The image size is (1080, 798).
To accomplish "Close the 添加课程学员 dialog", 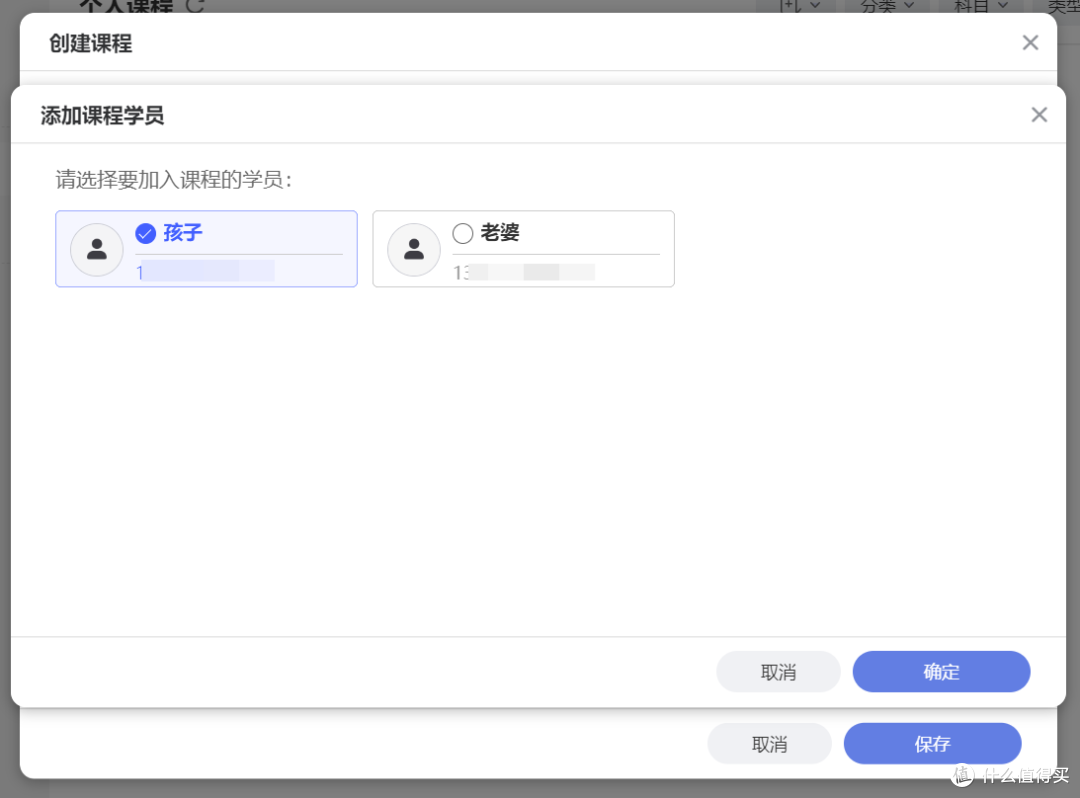I will 1039,114.
